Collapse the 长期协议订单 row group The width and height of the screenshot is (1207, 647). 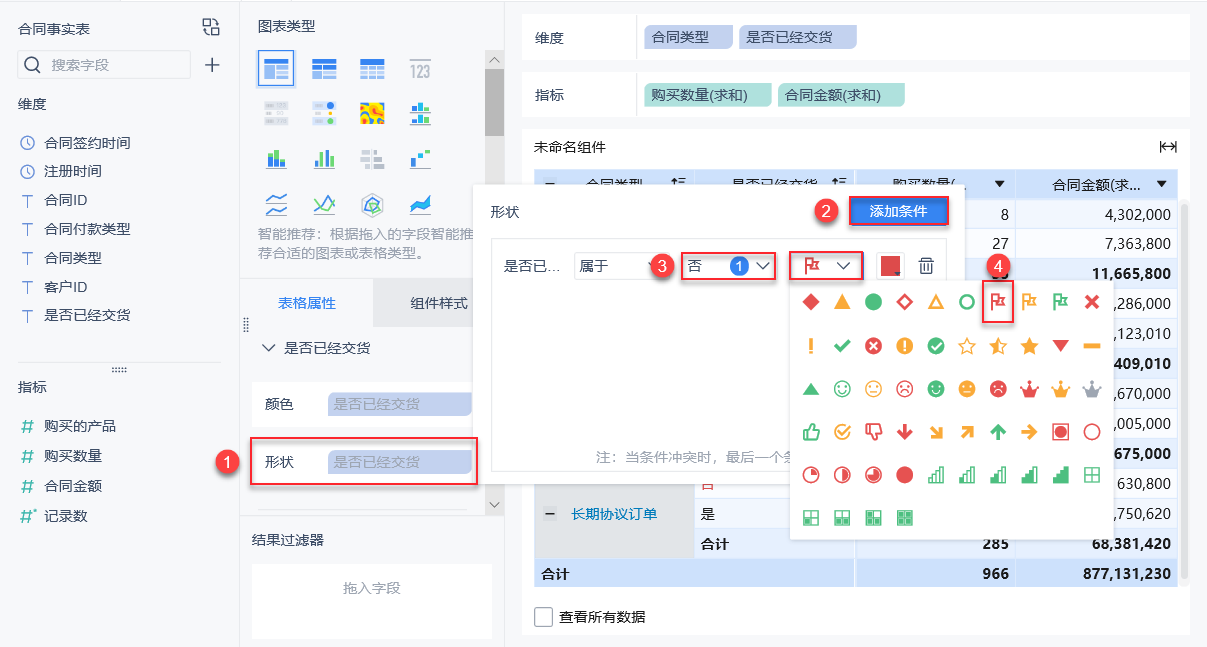[x=550, y=514]
